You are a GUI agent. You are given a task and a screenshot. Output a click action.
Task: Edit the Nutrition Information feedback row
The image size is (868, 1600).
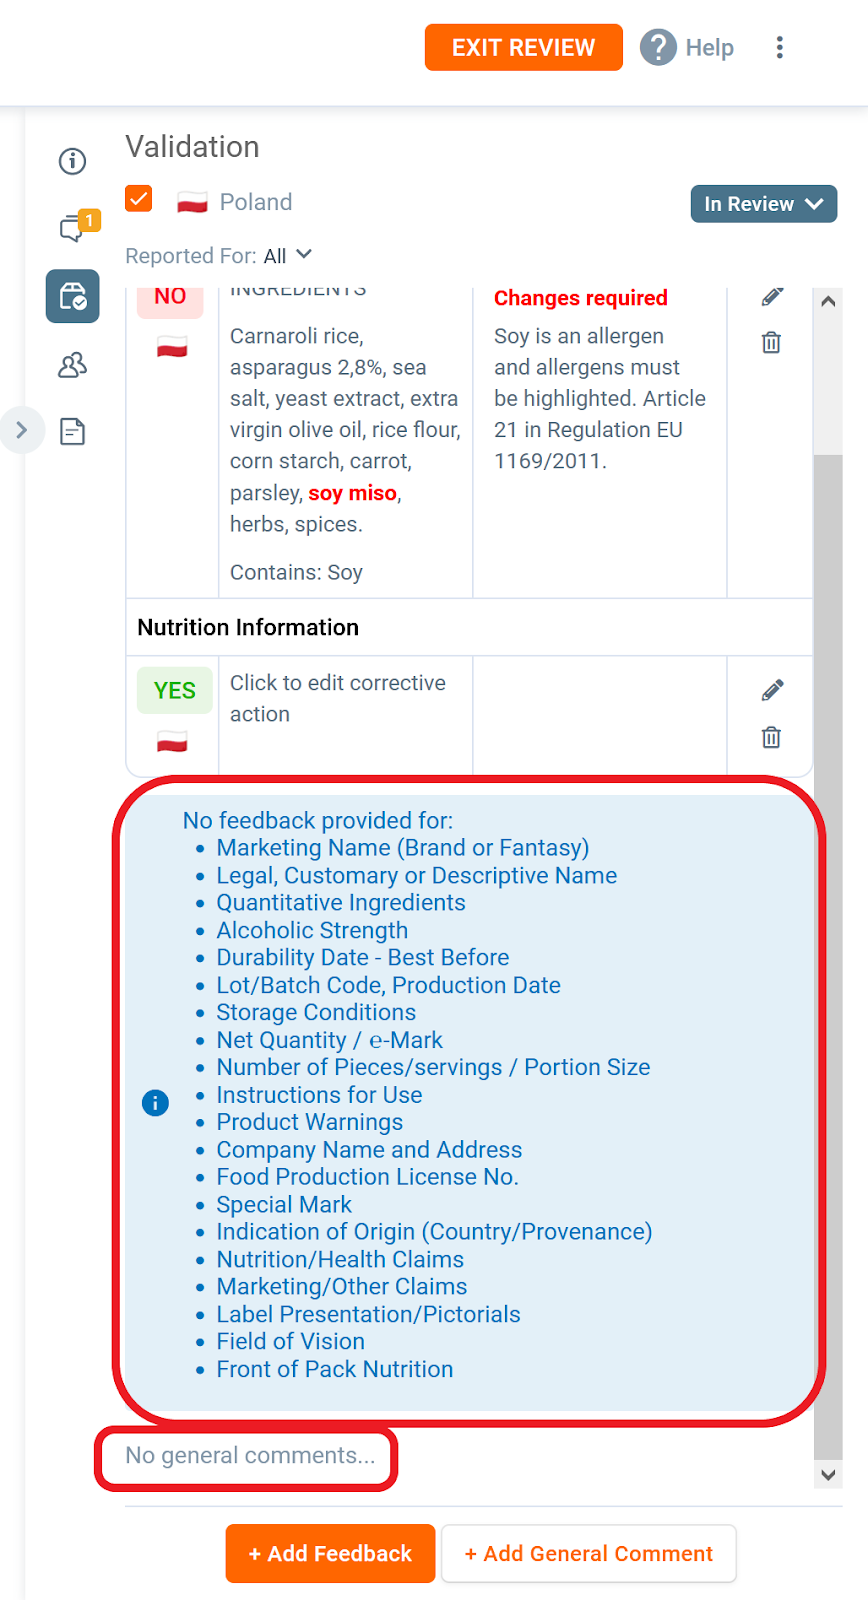[x=772, y=690]
